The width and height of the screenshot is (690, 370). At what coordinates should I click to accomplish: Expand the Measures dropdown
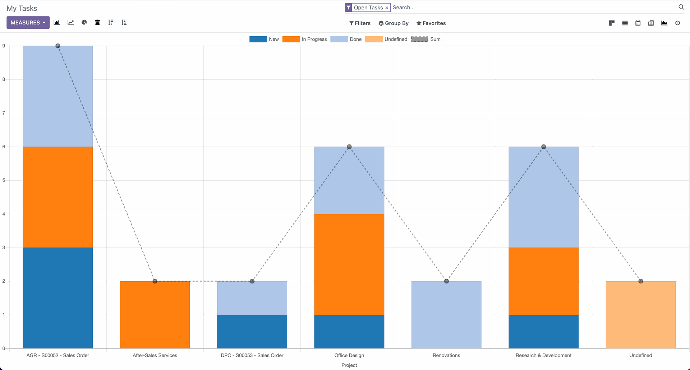click(28, 22)
